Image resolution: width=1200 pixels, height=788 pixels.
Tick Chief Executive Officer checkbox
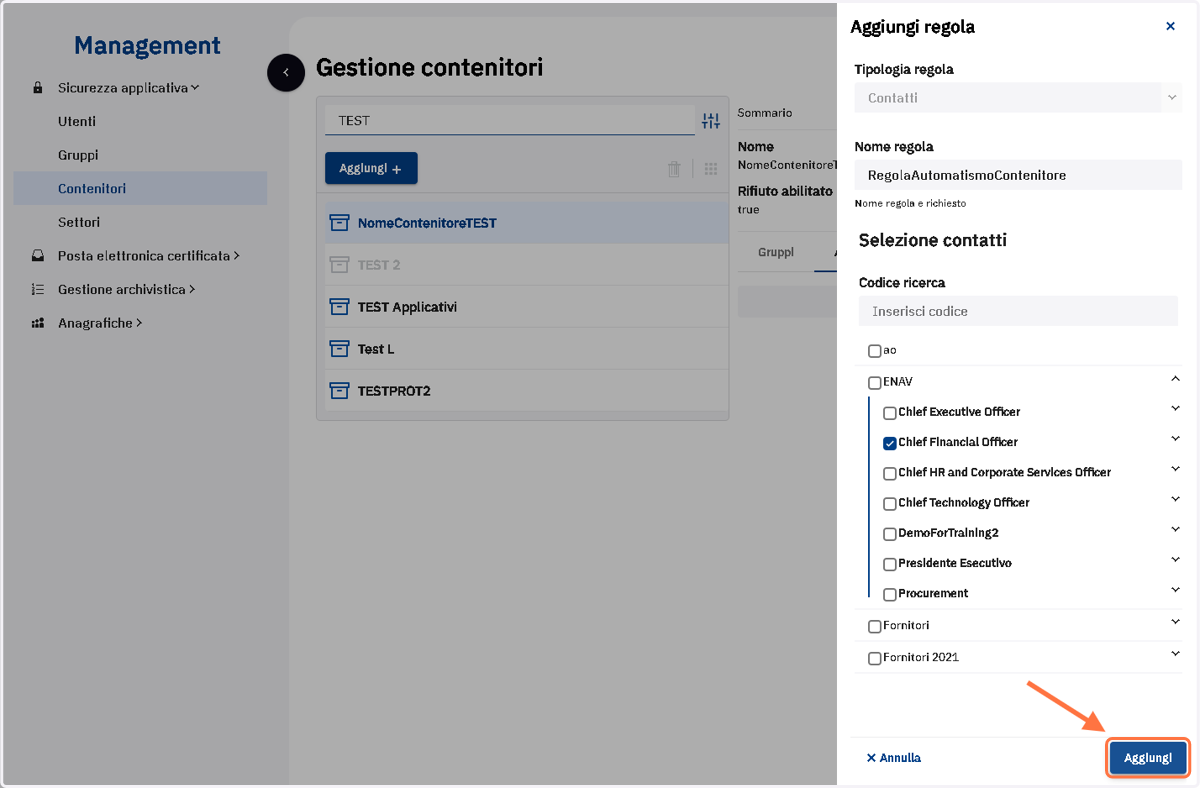point(890,413)
